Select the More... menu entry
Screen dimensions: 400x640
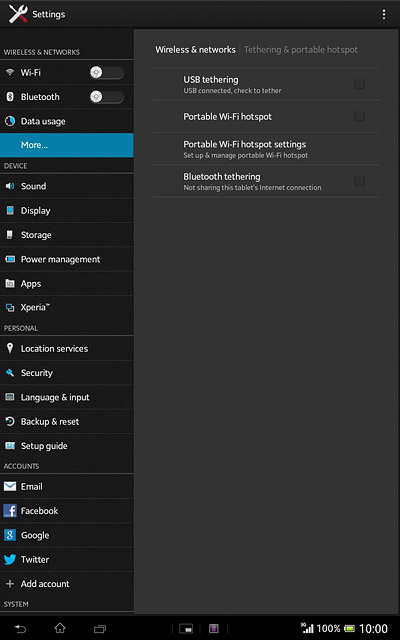tap(67, 145)
